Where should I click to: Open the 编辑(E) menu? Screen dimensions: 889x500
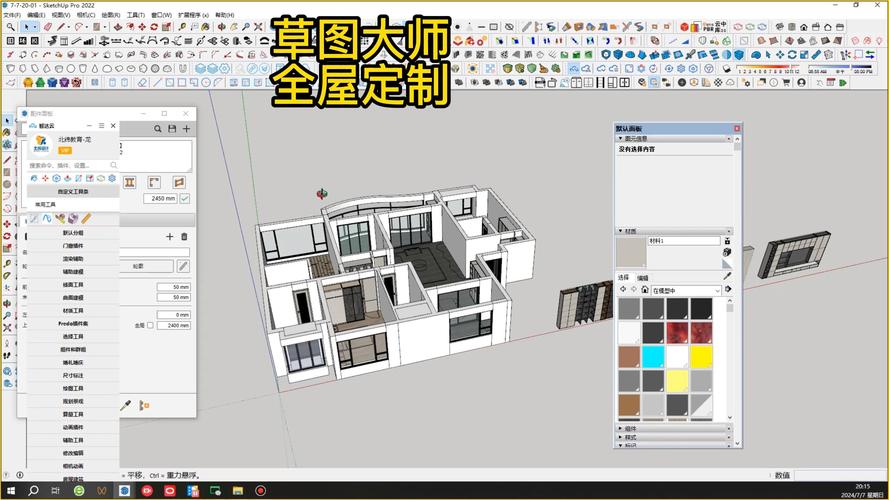pos(36,15)
